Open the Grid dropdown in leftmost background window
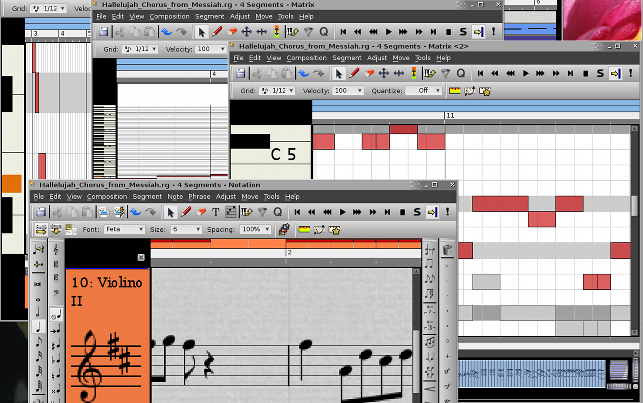The height and width of the screenshot is (403, 643). tap(48, 8)
